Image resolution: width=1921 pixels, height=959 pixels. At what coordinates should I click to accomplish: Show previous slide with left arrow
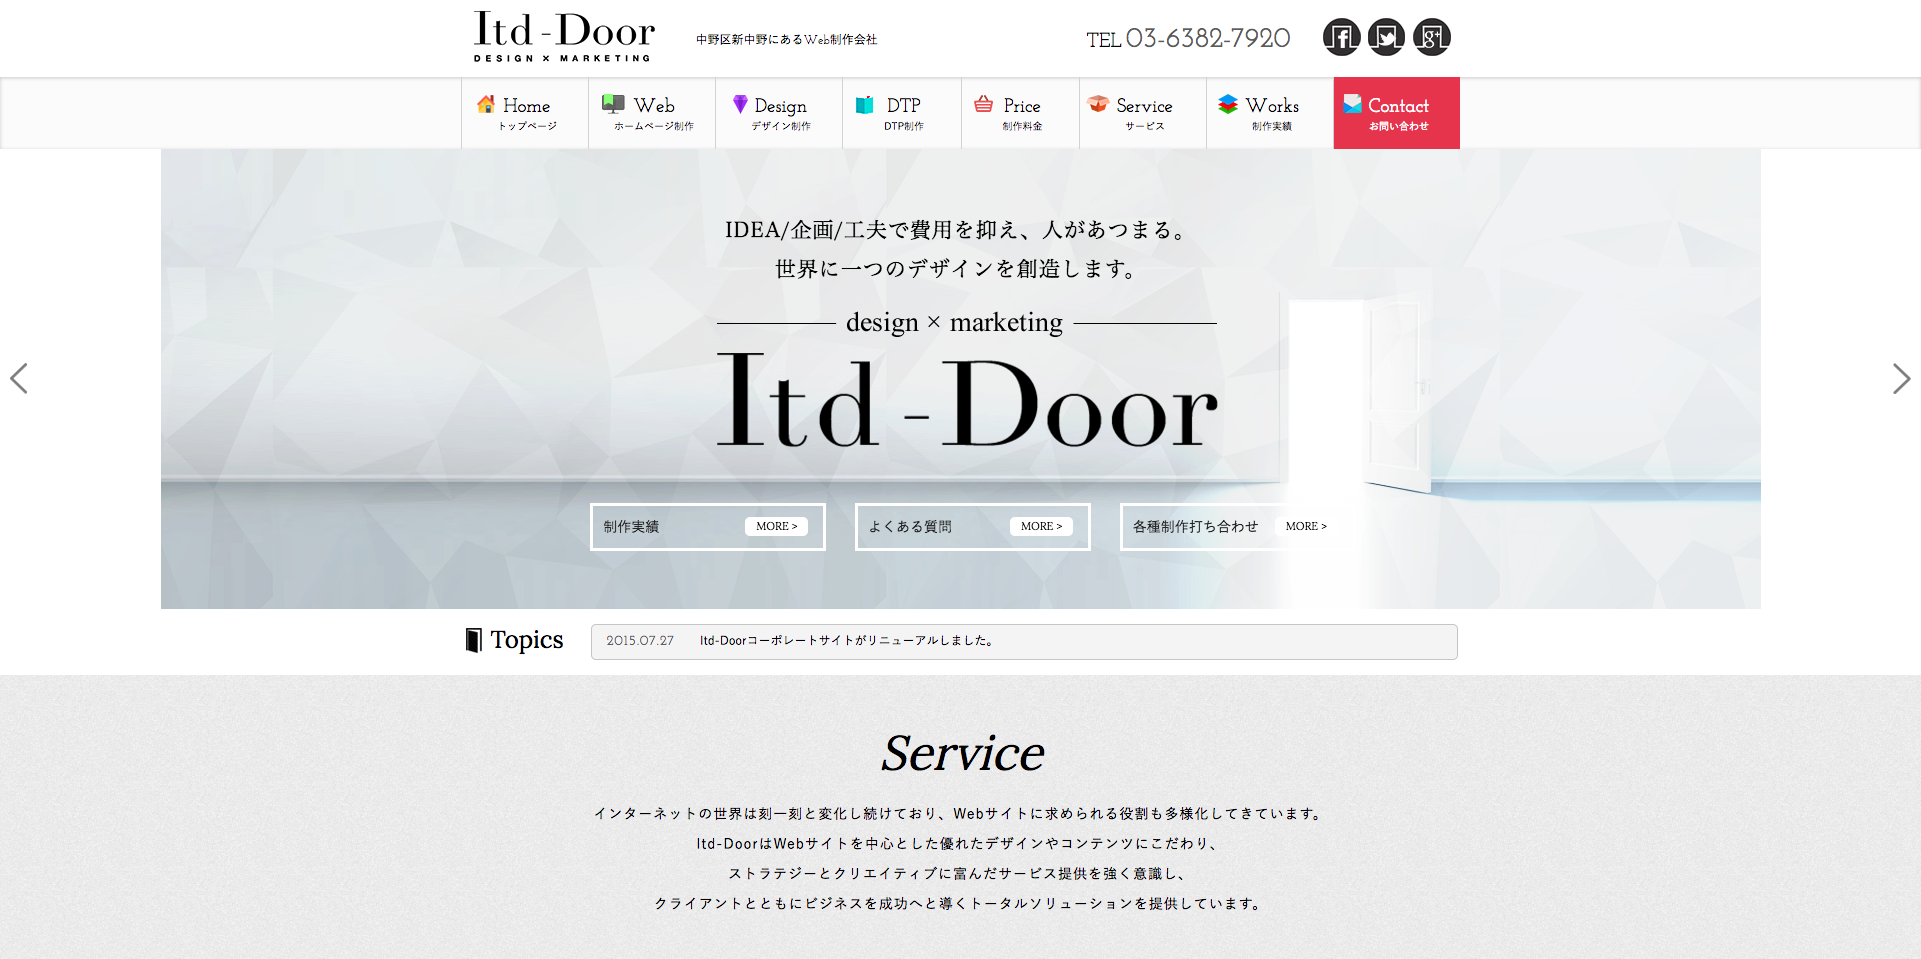(19, 378)
